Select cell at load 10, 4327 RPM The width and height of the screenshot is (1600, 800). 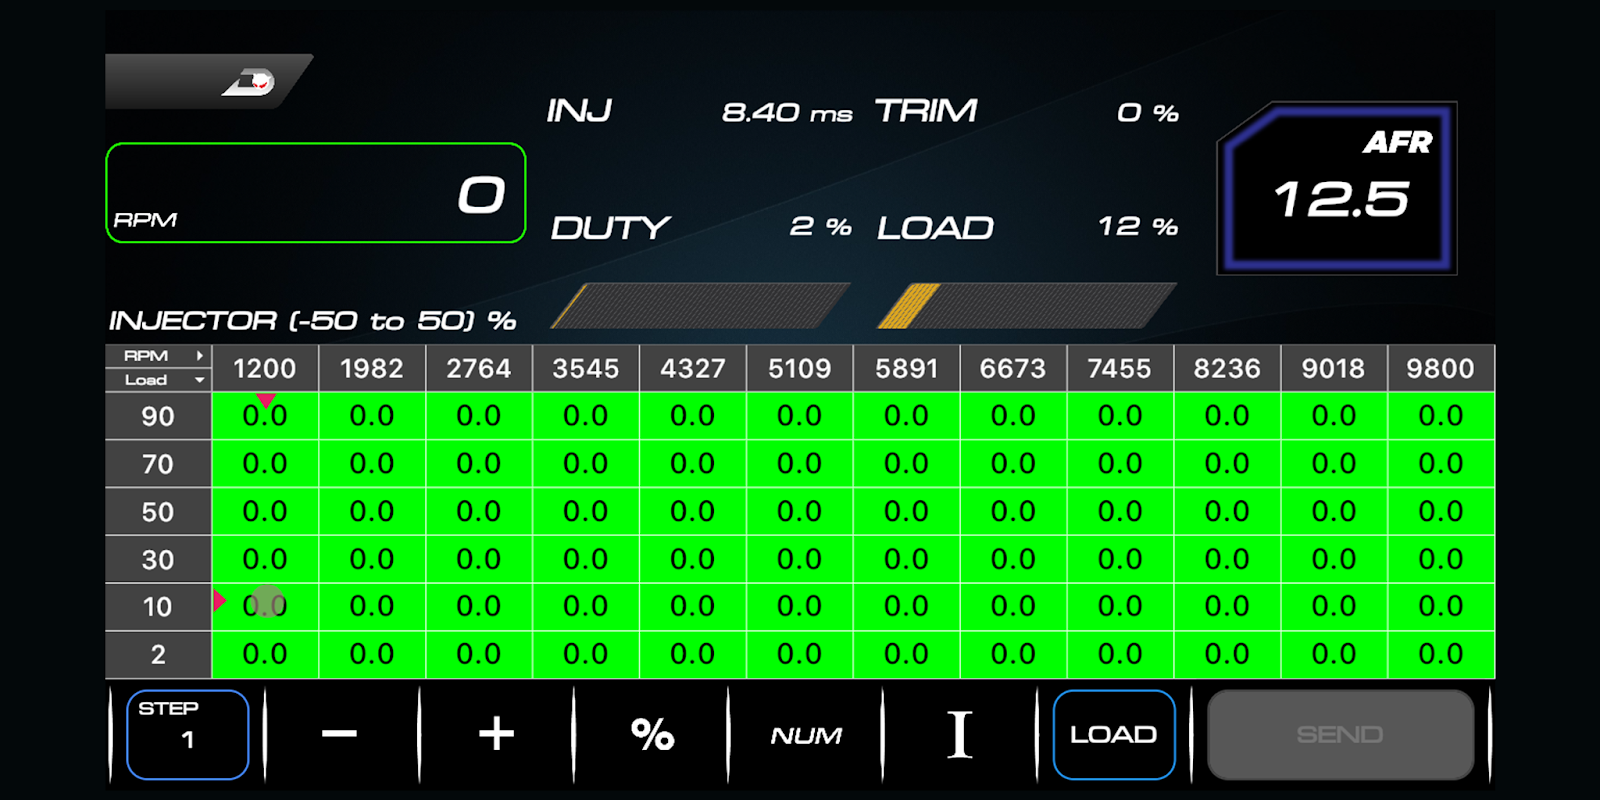point(693,607)
